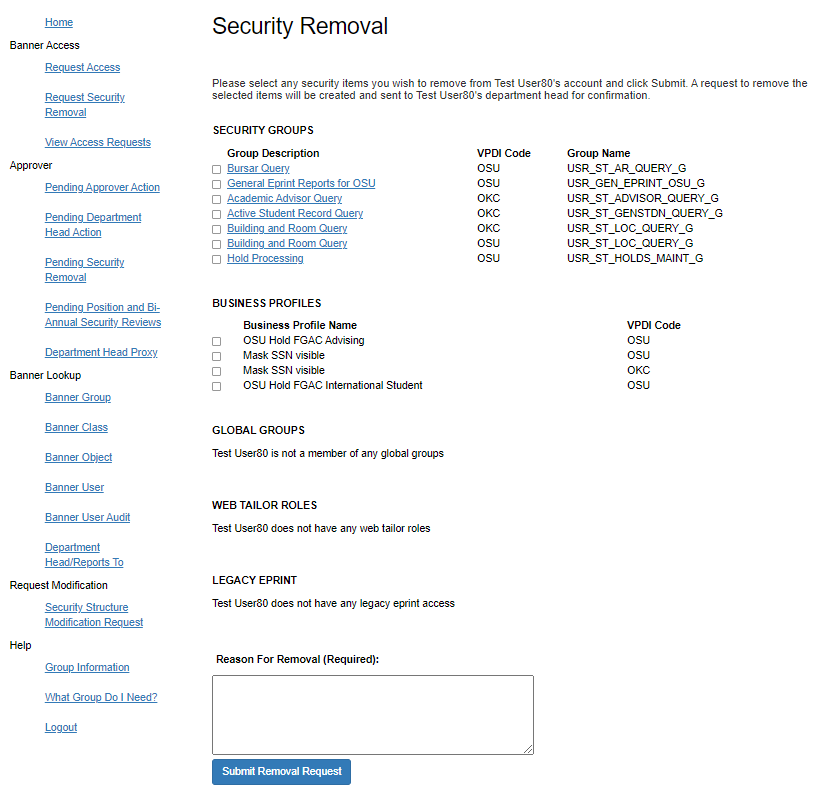Navigate to Request Security Removal
The image size is (813, 792).
(x=84, y=104)
